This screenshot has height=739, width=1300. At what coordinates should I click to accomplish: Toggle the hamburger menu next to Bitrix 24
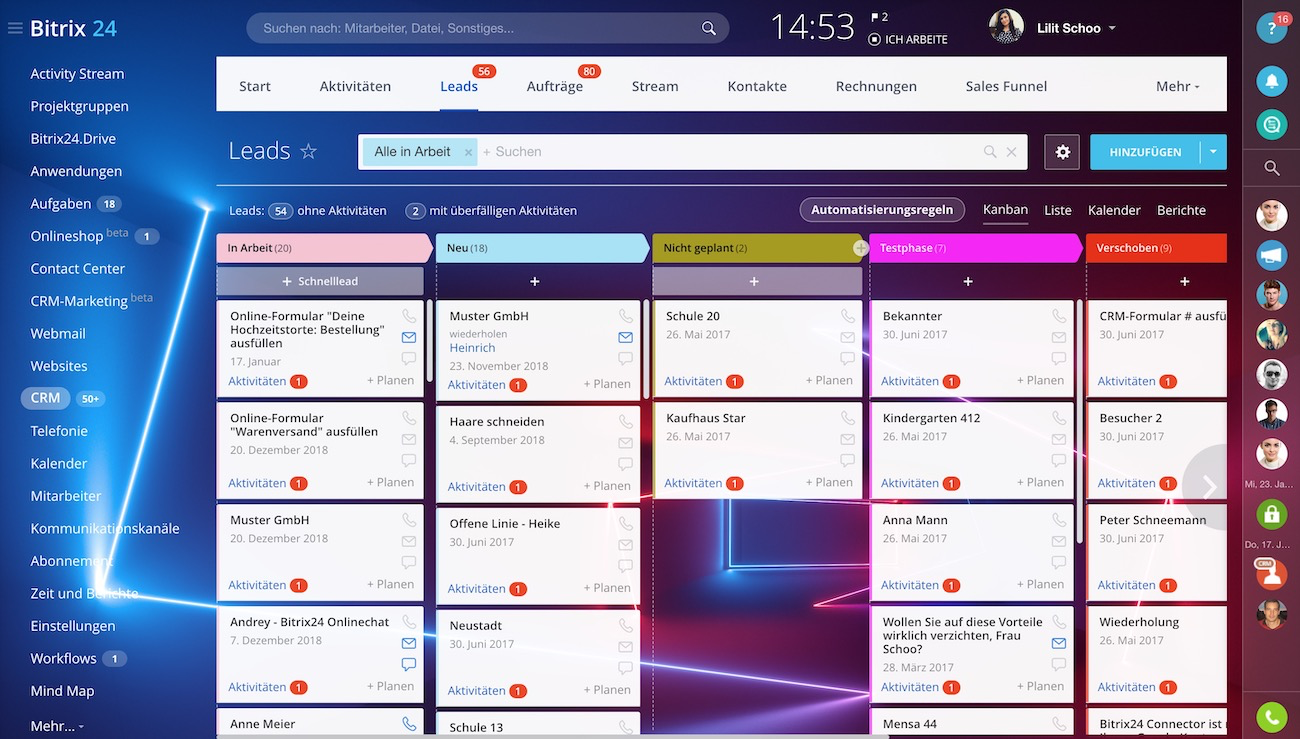point(15,29)
